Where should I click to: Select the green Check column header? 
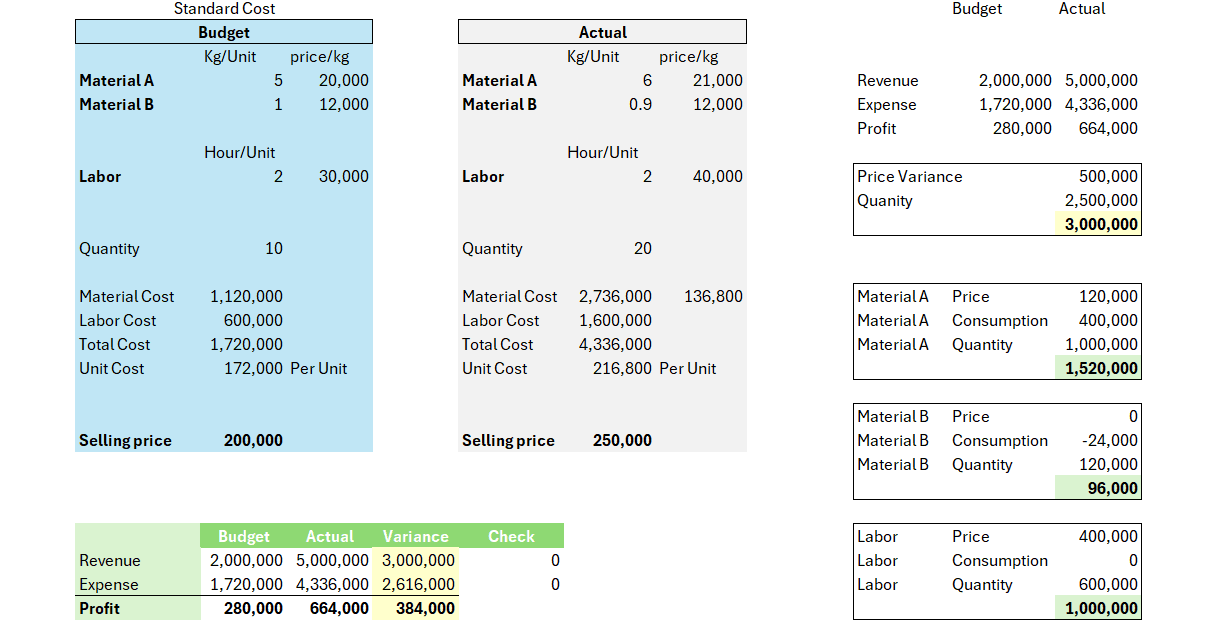pyautogui.click(x=511, y=536)
